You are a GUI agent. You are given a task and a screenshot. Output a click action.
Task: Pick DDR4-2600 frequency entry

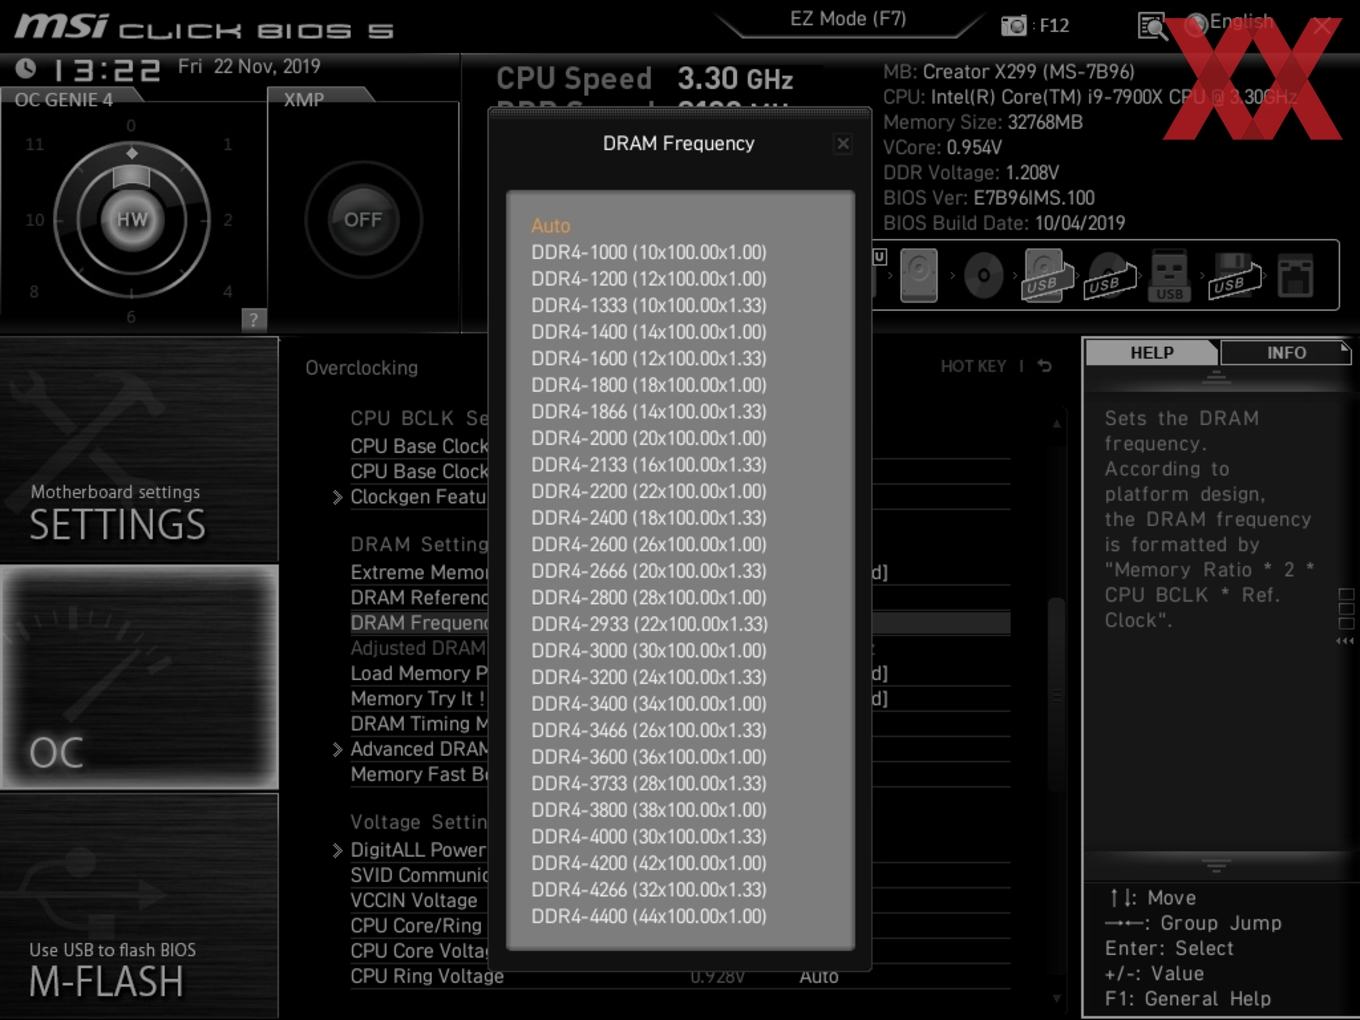(x=649, y=544)
